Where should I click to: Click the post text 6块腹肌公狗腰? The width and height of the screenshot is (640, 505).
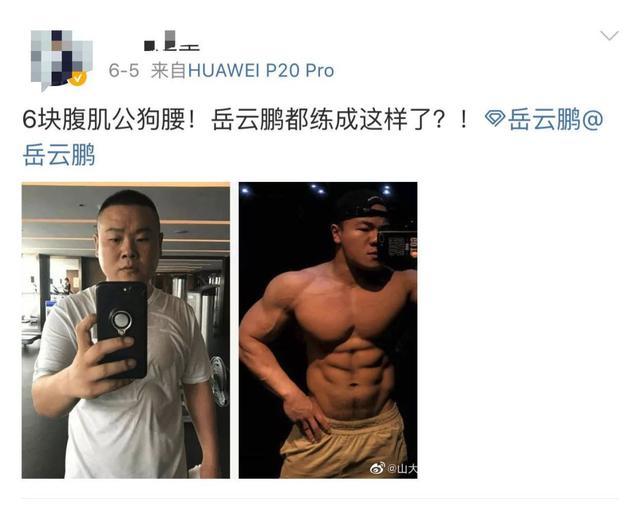(104, 120)
